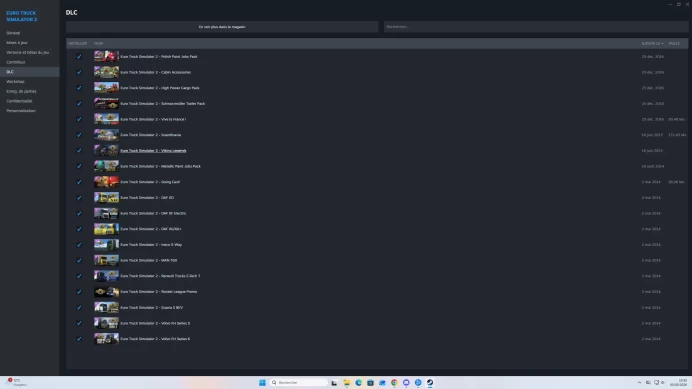Screen dimensions: 692x389
Task: Sort by Installer column header
Action: (x=78, y=43)
